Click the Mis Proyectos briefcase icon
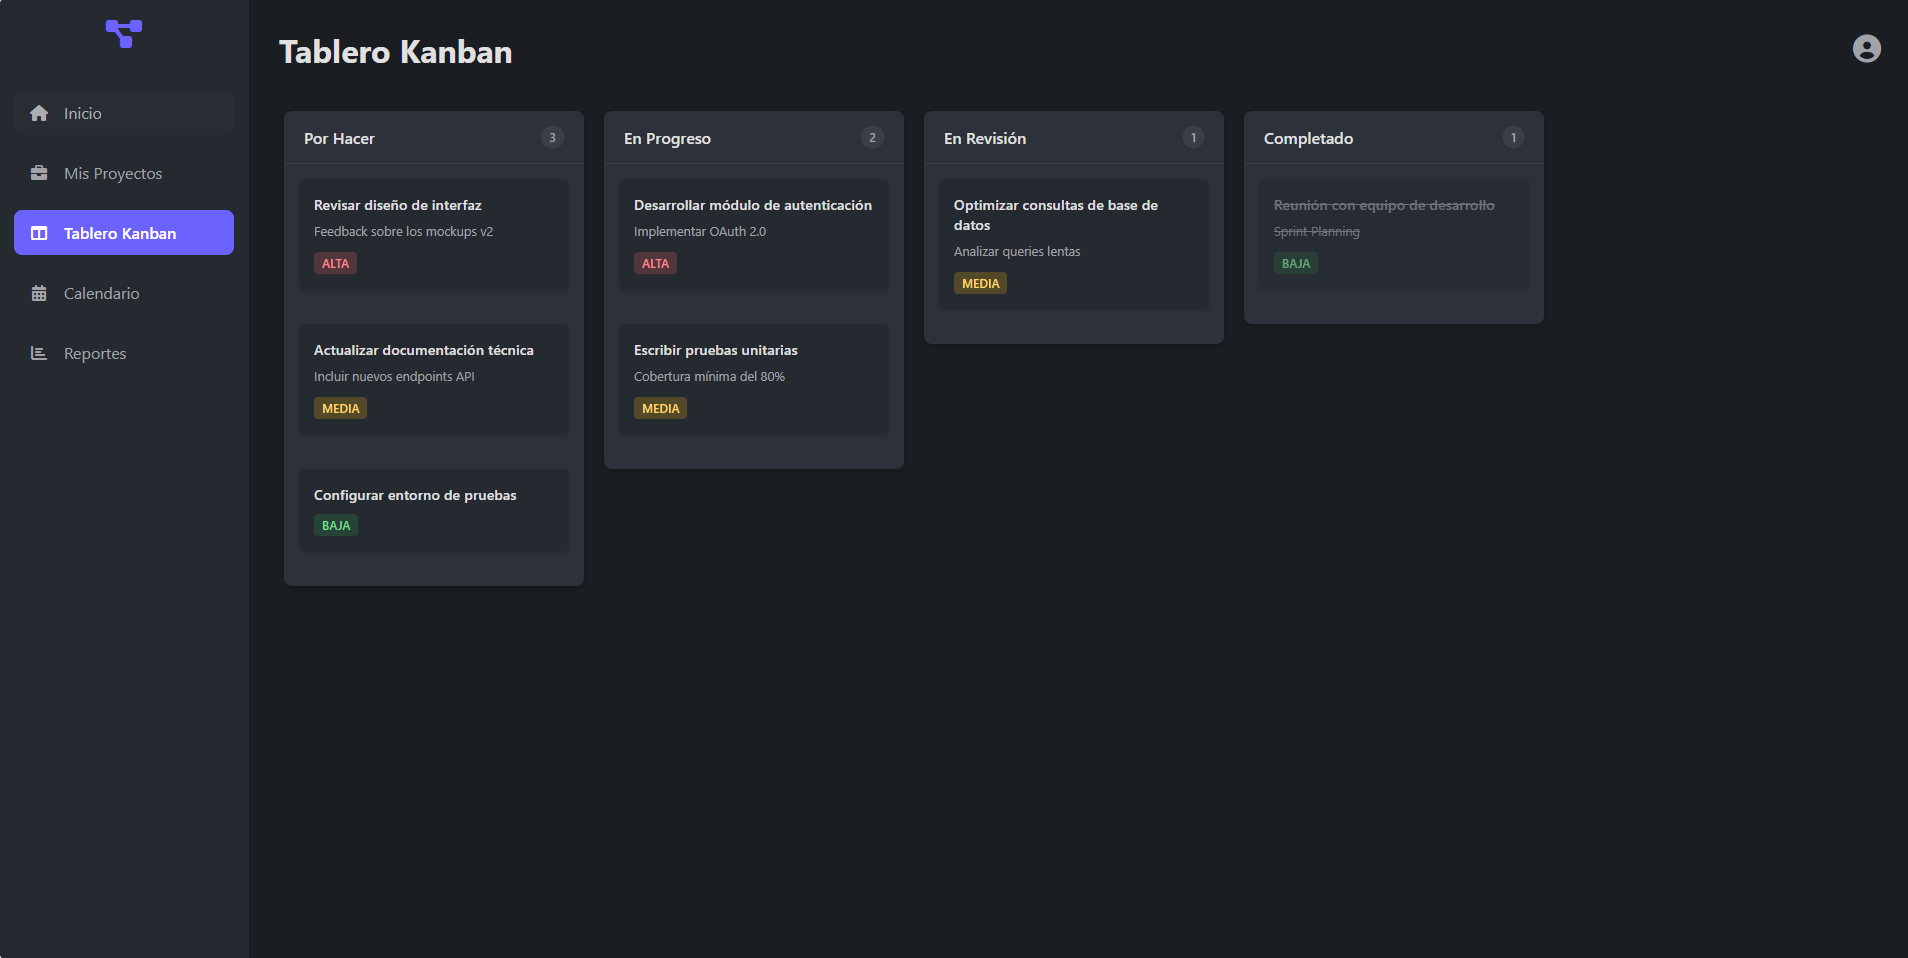The height and width of the screenshot is (958, 1908). click(x=39, y=173)
